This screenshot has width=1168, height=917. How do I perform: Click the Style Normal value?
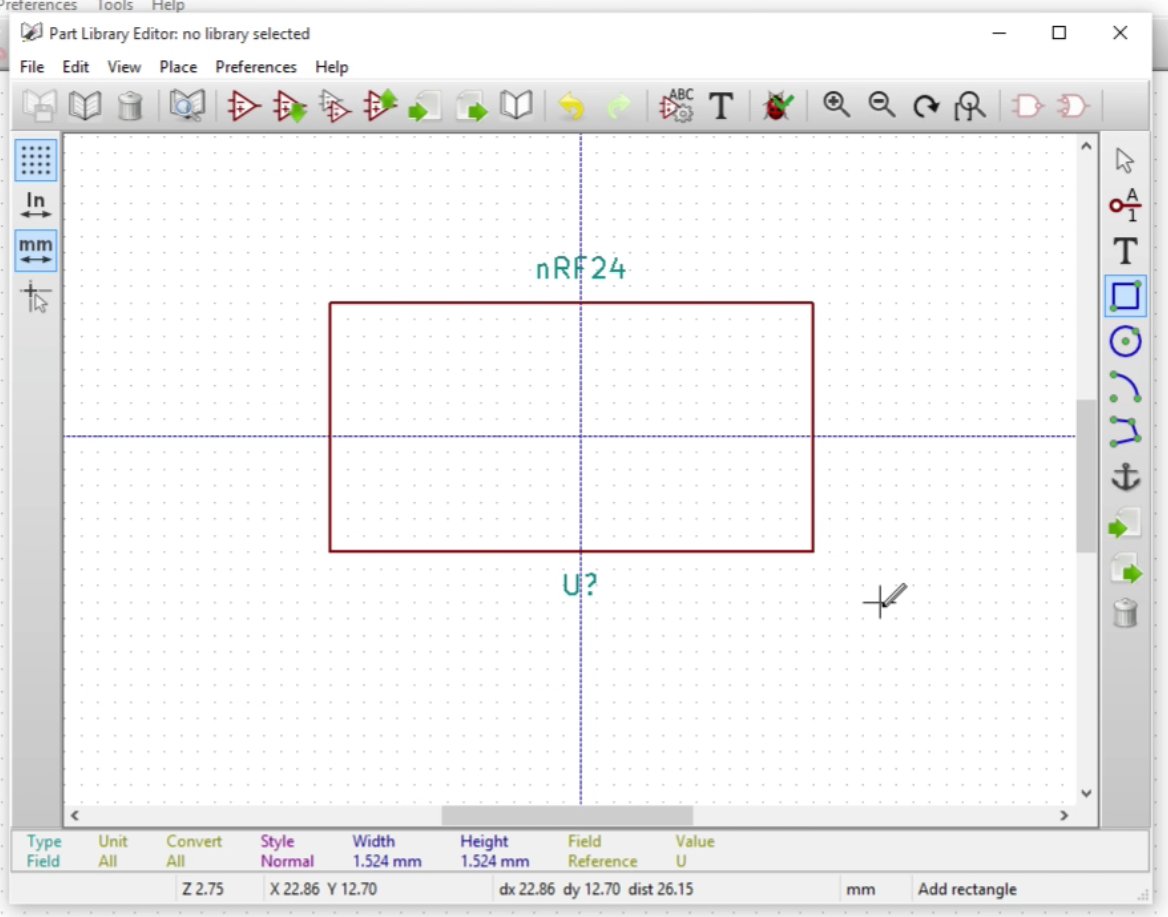(287, 861)
